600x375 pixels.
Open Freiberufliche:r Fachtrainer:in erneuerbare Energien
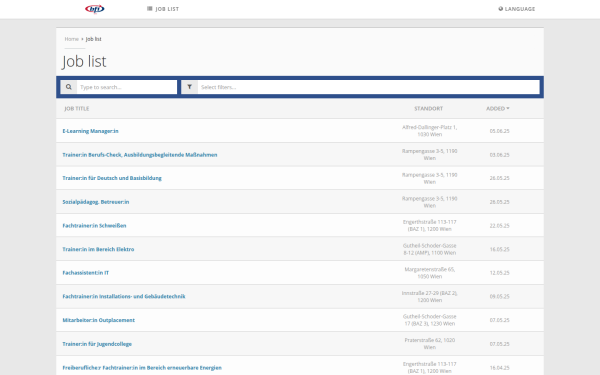[x=142, y=367]
